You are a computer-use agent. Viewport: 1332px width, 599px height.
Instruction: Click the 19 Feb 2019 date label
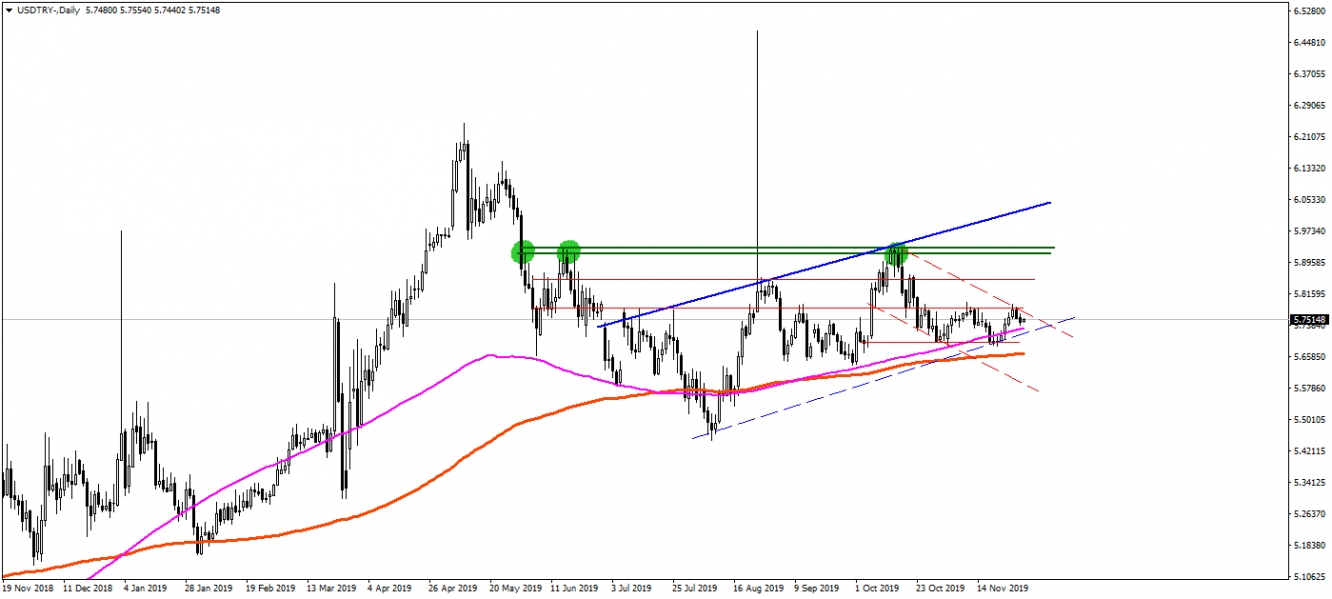(x=272, y=589)
